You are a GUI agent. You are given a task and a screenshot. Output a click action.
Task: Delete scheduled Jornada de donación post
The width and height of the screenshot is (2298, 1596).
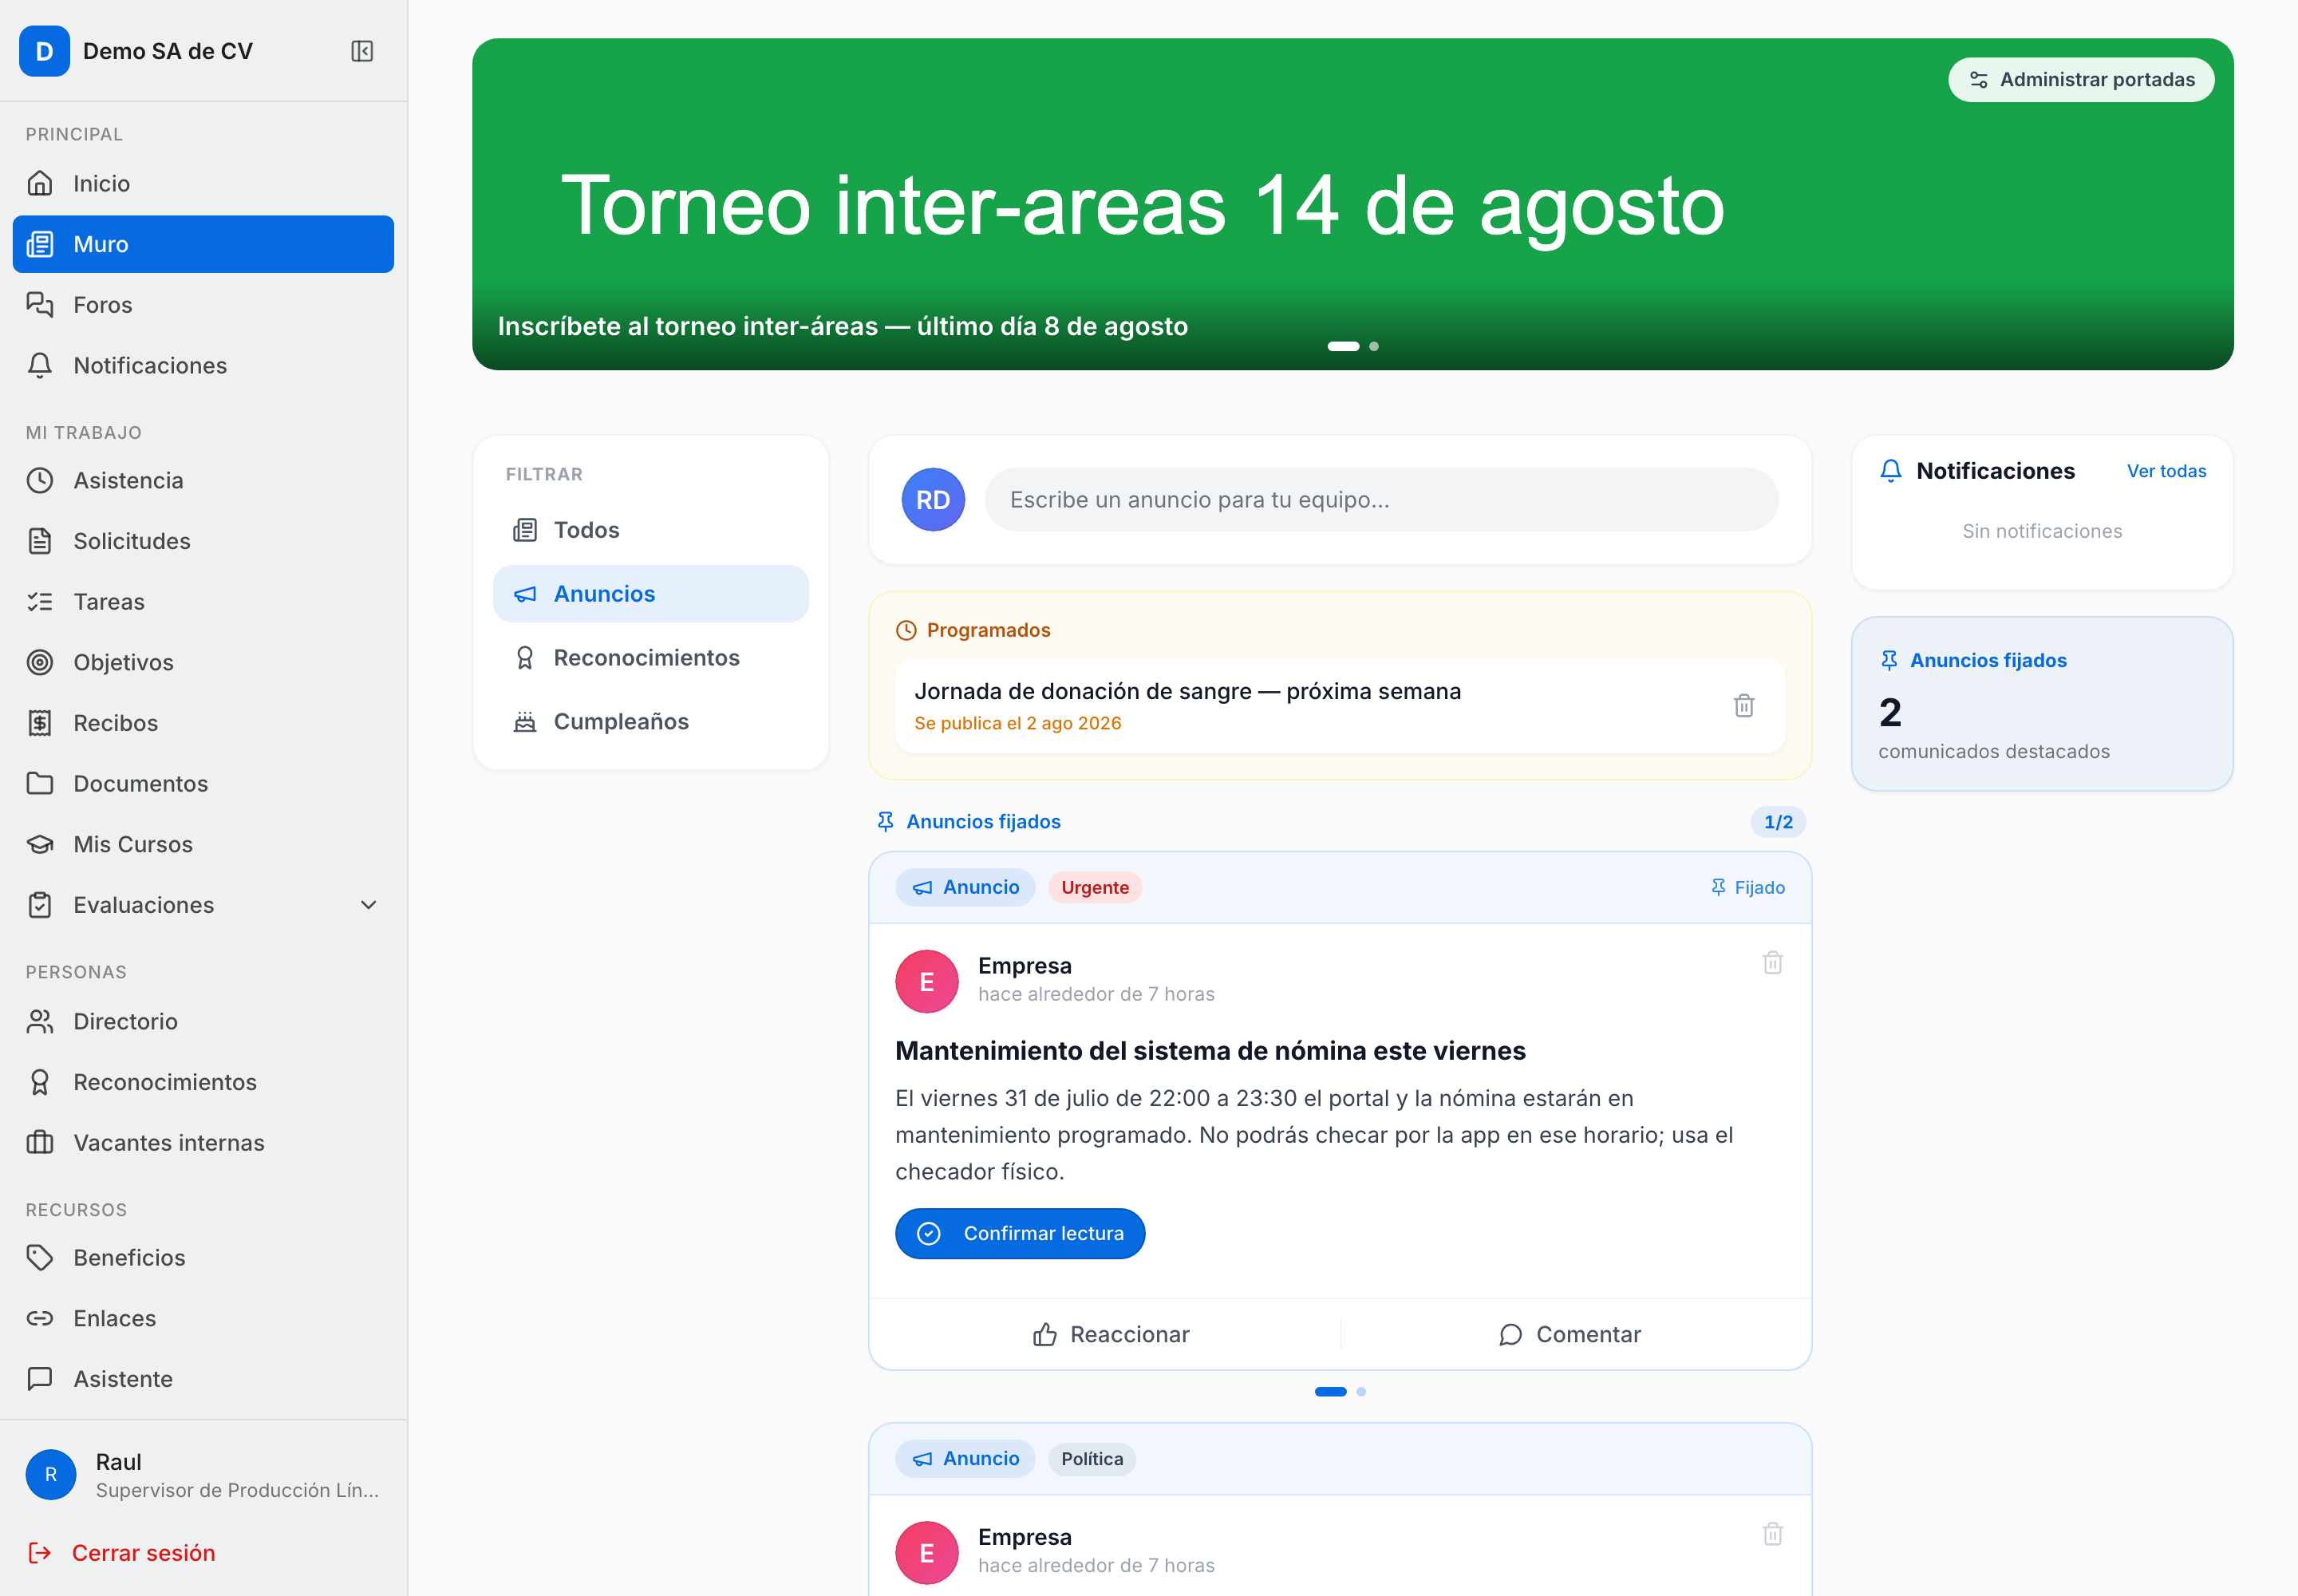point(1744,706)
